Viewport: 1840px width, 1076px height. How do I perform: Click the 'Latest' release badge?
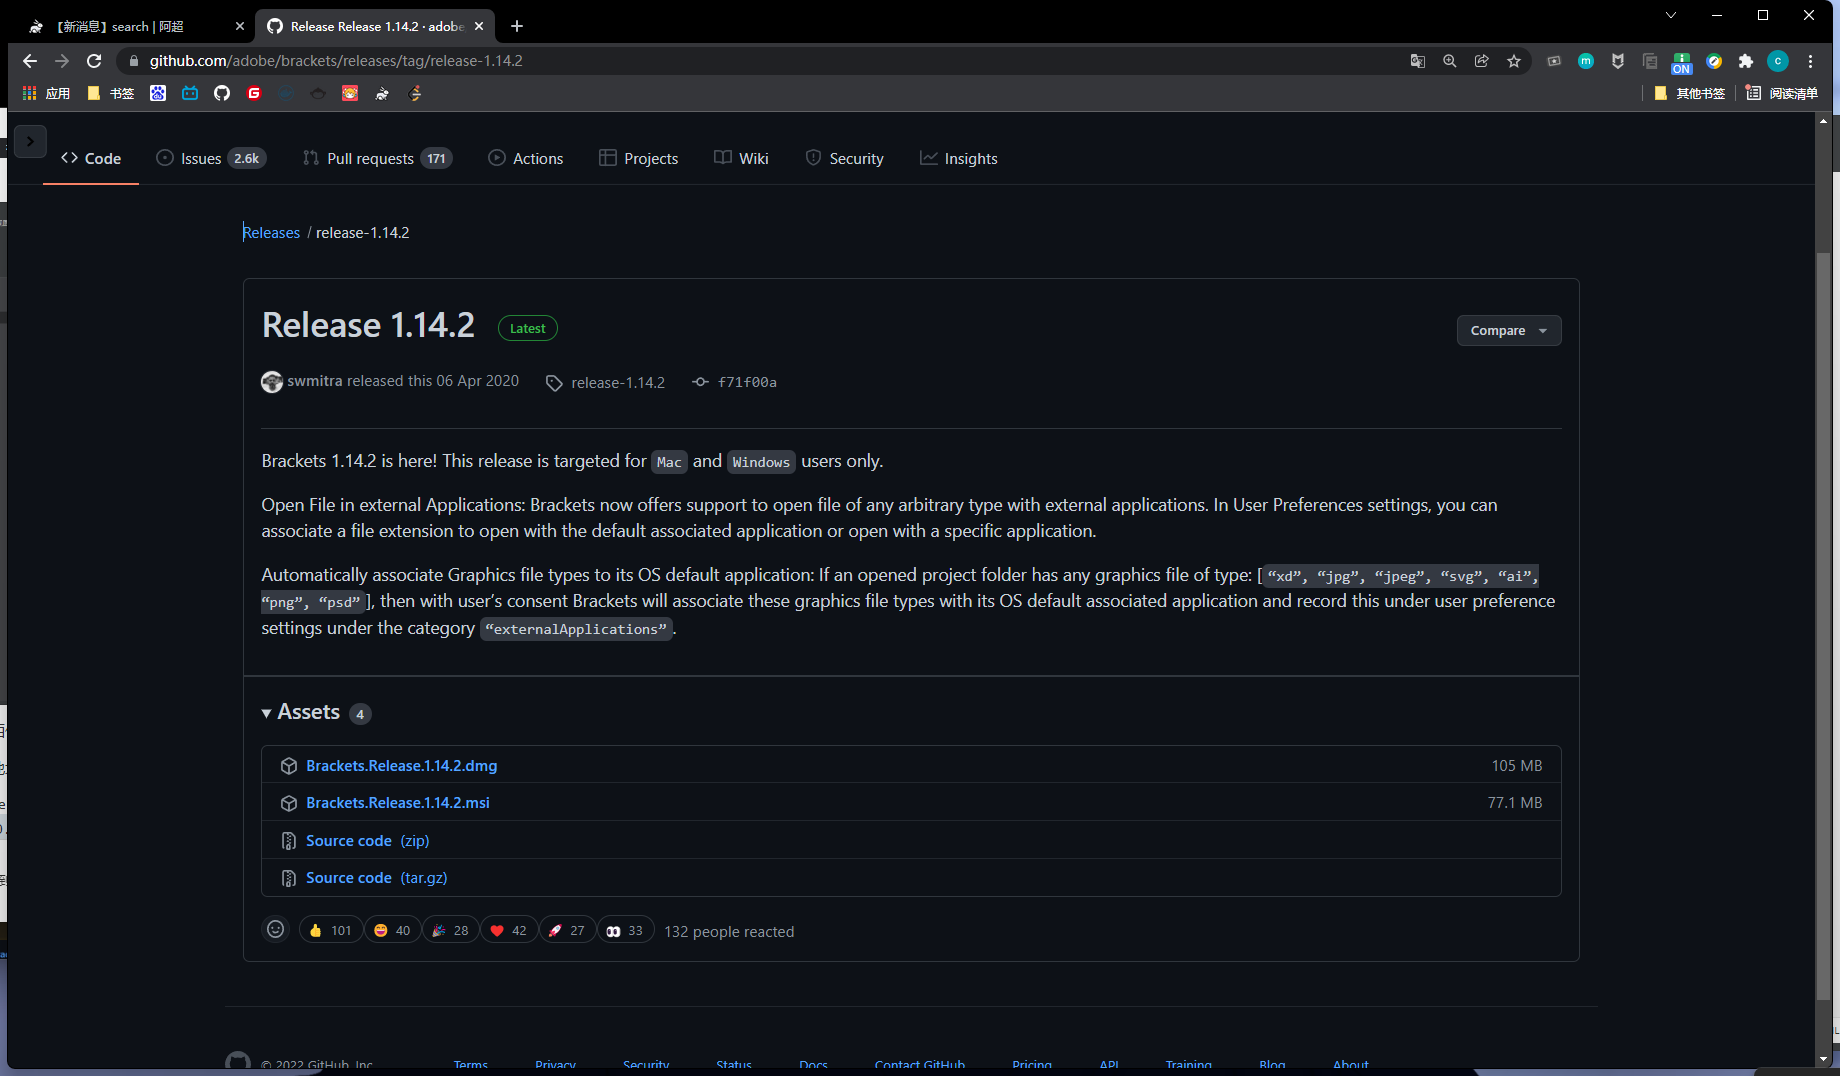pos(527,328)
